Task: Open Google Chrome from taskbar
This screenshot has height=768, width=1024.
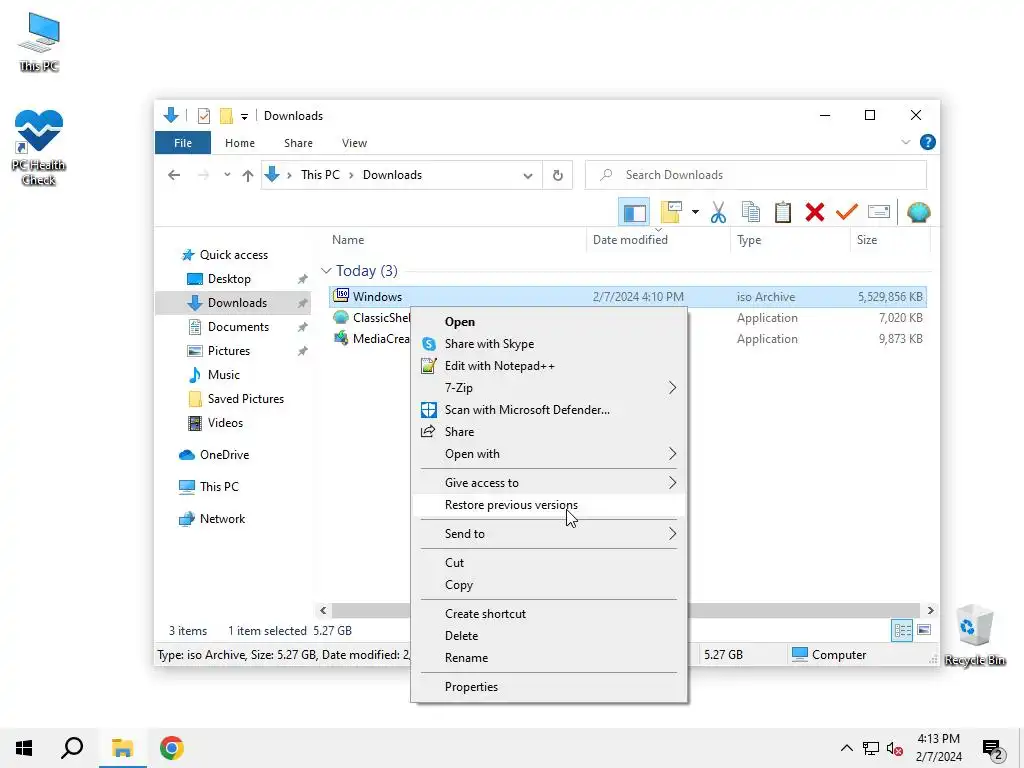Action: click(x=172, y=748)
